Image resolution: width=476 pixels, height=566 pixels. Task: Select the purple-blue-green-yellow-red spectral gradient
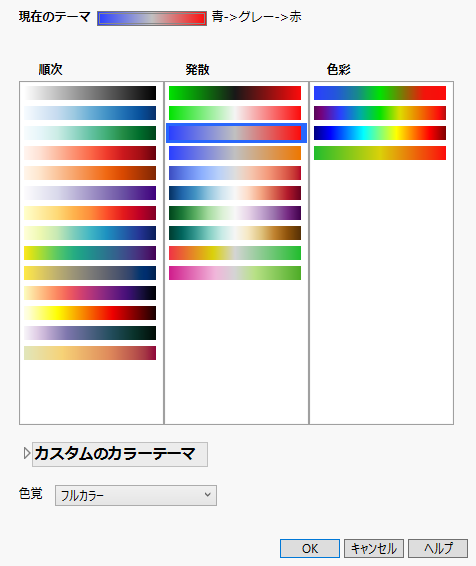click(380, 113)
